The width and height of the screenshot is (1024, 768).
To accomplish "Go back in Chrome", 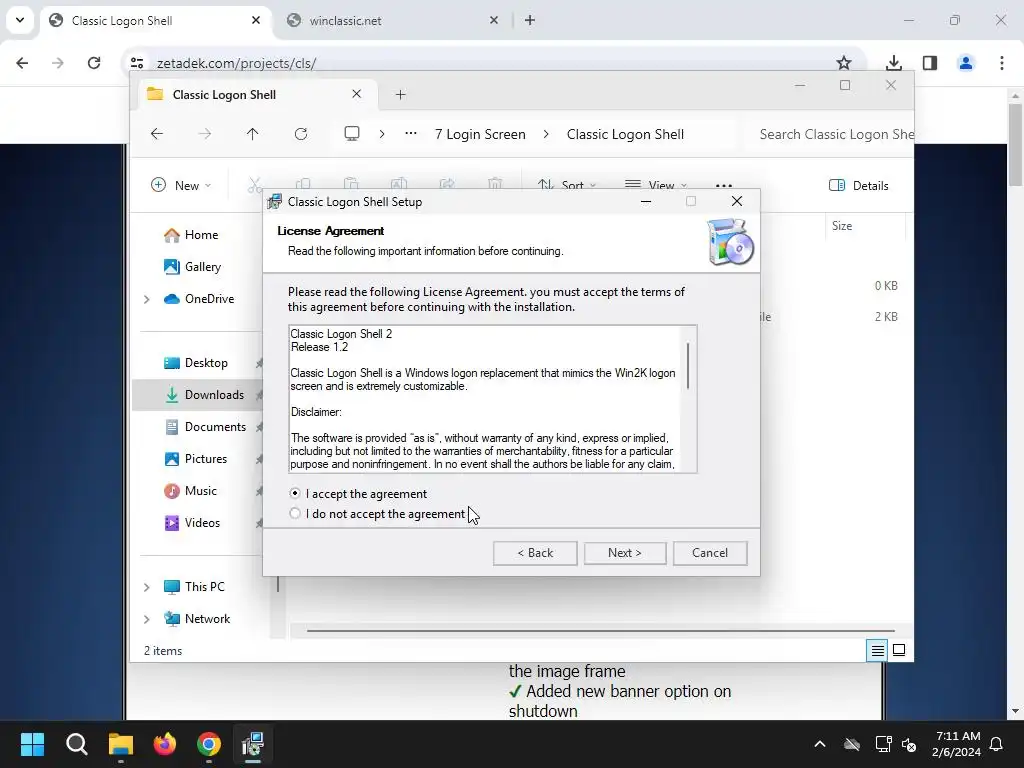I will click(x=22, y=63).
